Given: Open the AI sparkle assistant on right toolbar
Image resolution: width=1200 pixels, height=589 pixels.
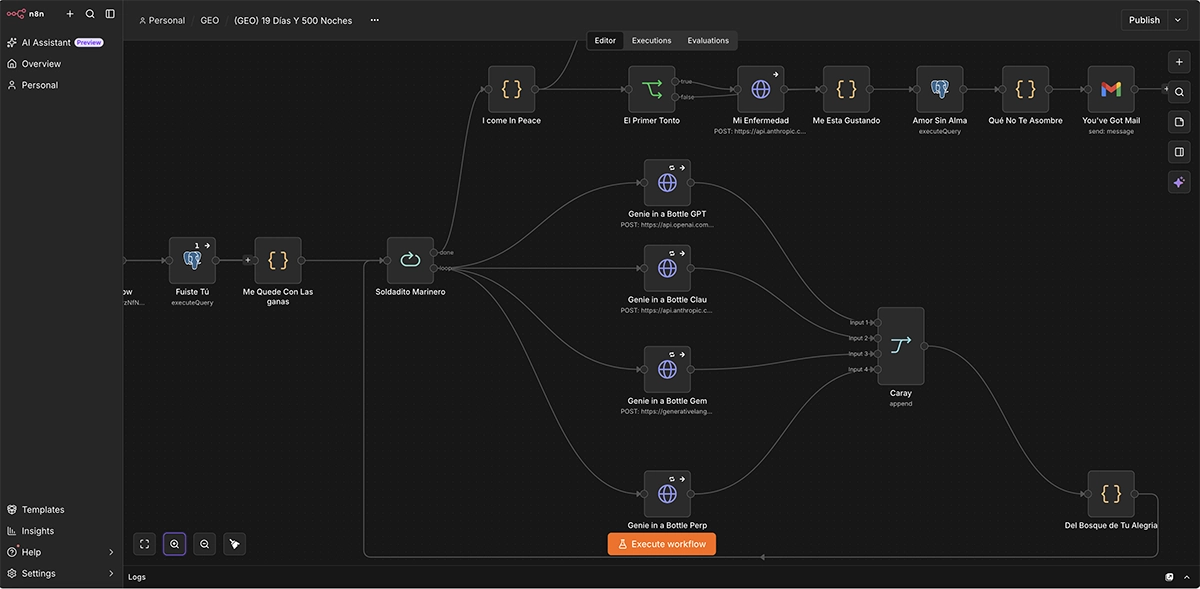Looking at the screenshot, I should [x=1179, y=182].
